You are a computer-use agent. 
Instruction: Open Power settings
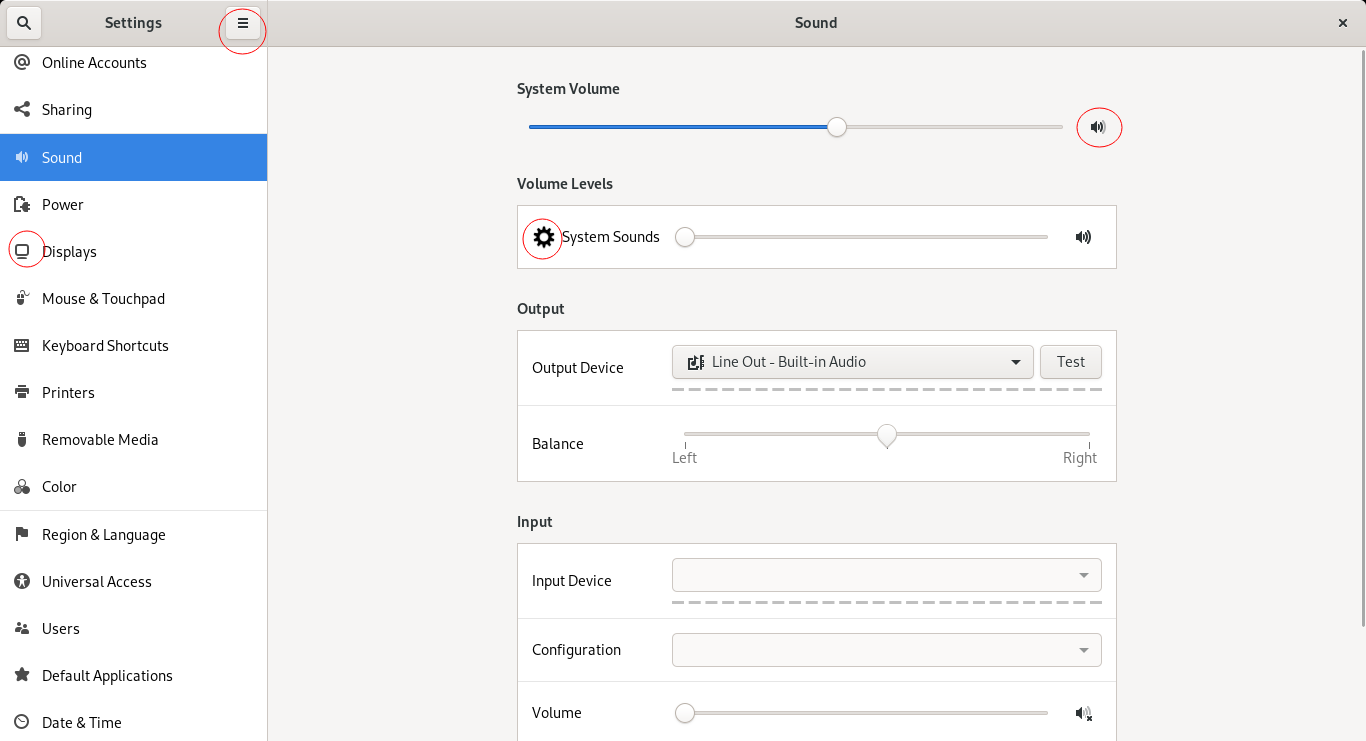tap(134, 205)
